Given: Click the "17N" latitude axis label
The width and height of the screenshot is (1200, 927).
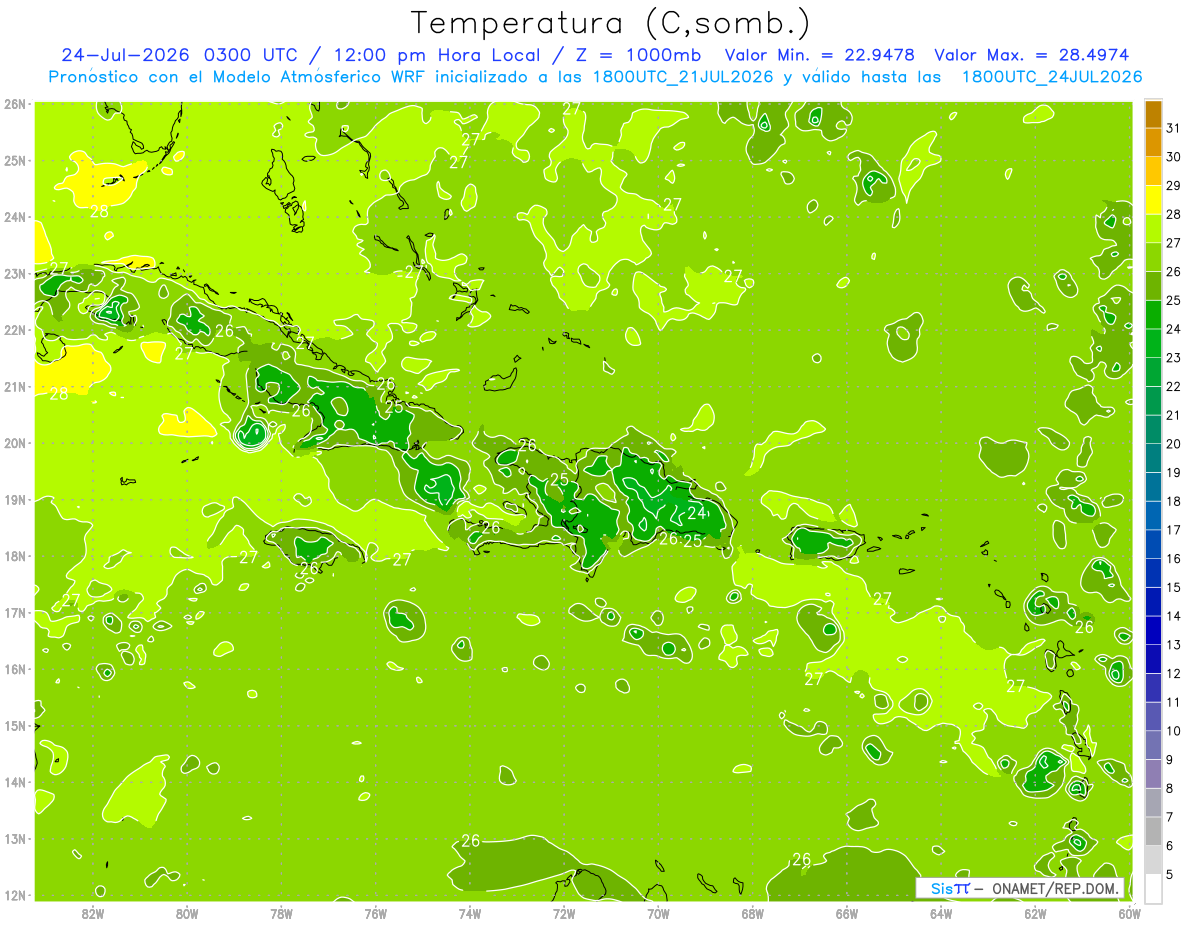Looking at the screenshot, I should click(x=15, y=613).
